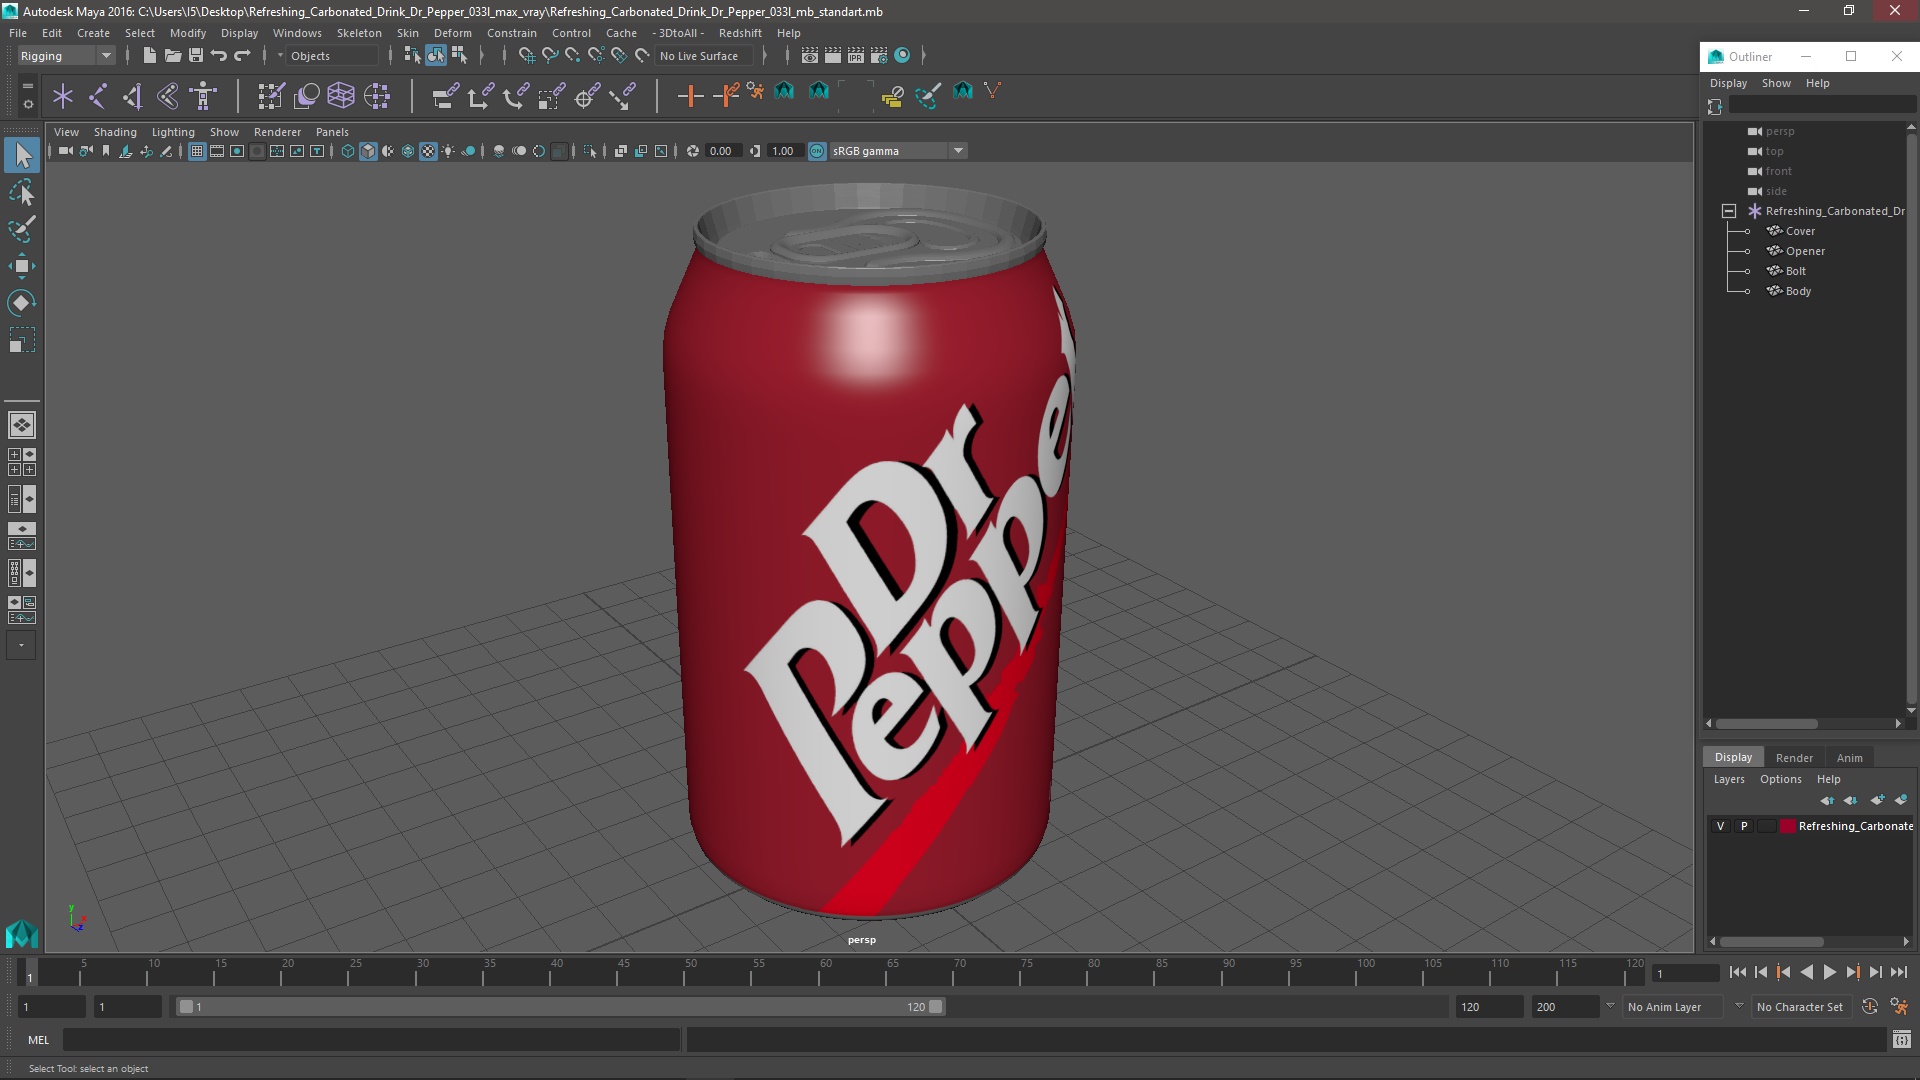Click the time range slider bar
The width and height of the screenshot is (1920, 1080).
pyautogui.click(x=560, y=1007)
